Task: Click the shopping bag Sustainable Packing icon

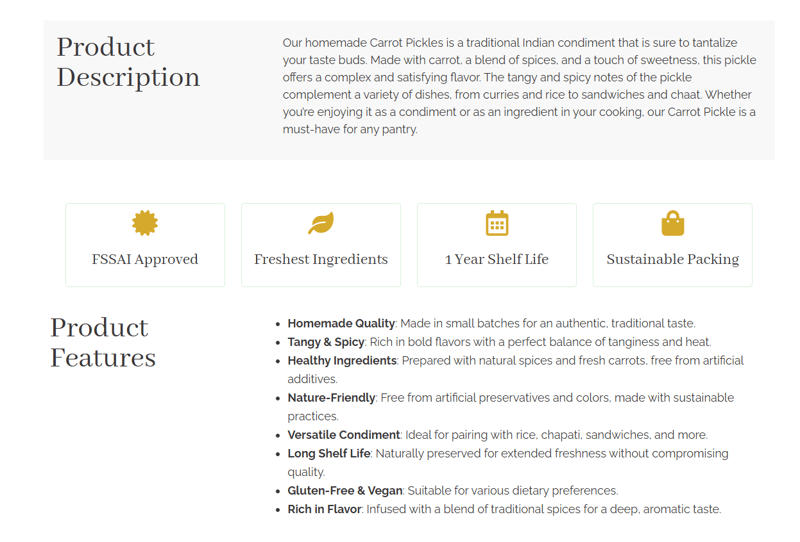Action: (673, 223)
